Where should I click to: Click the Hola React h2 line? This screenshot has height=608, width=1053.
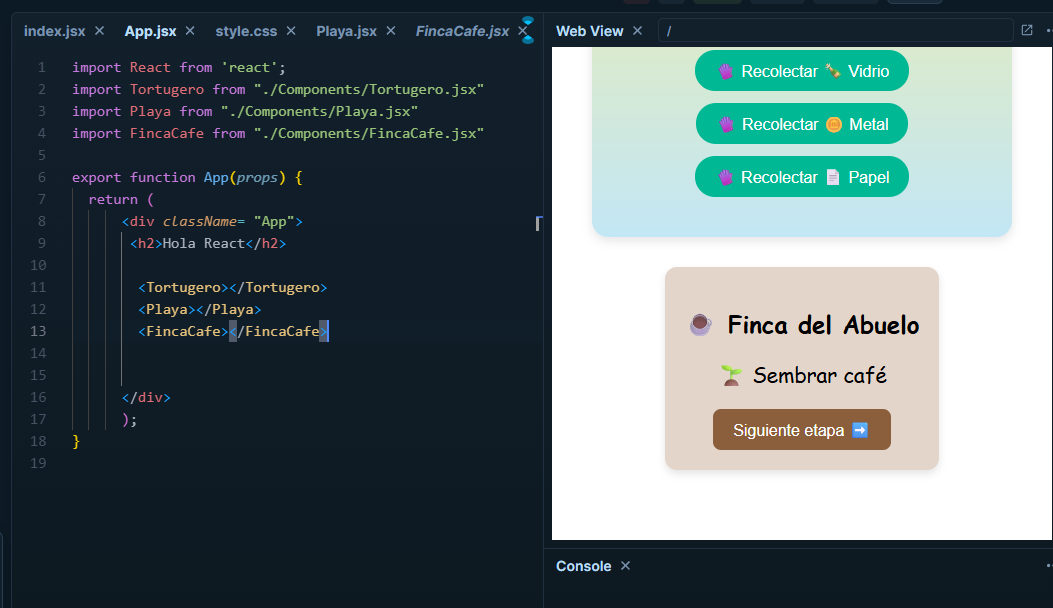pos(208,243)
